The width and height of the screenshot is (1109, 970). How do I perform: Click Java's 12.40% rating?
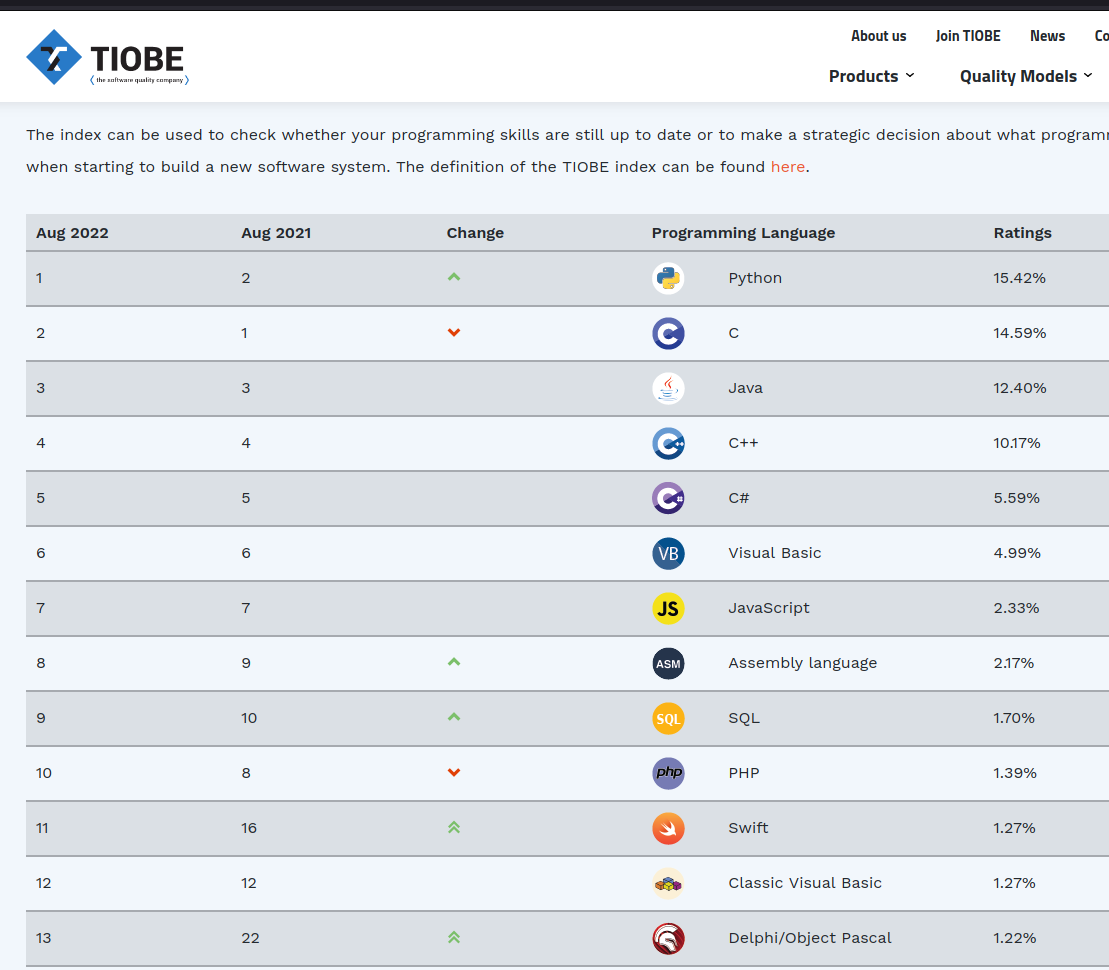[x=1019, y=388]
